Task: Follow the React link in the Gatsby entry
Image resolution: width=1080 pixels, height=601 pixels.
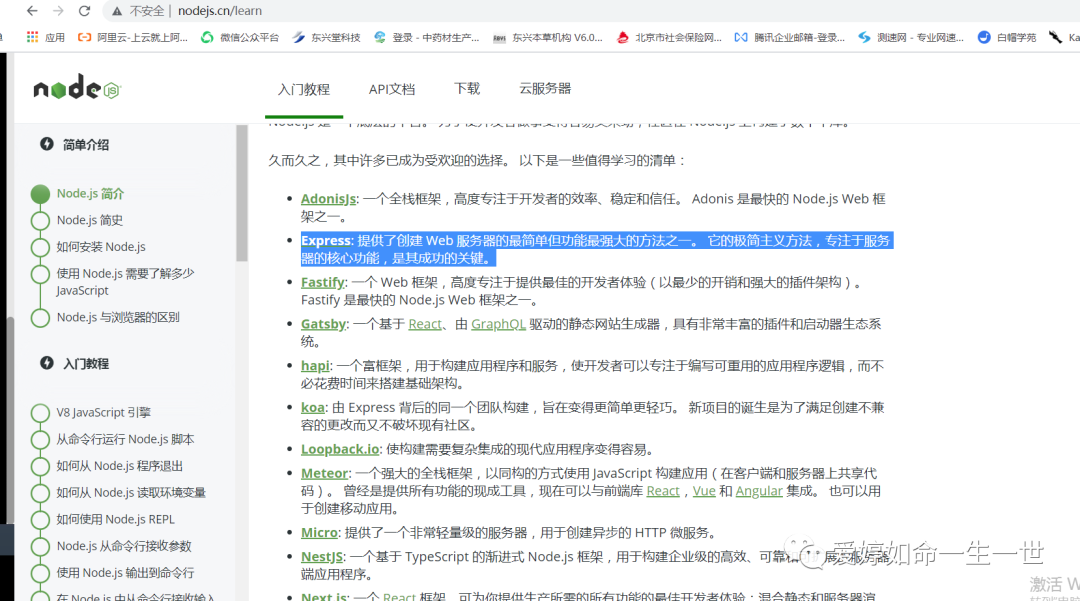Action: [x=425, y=324]
